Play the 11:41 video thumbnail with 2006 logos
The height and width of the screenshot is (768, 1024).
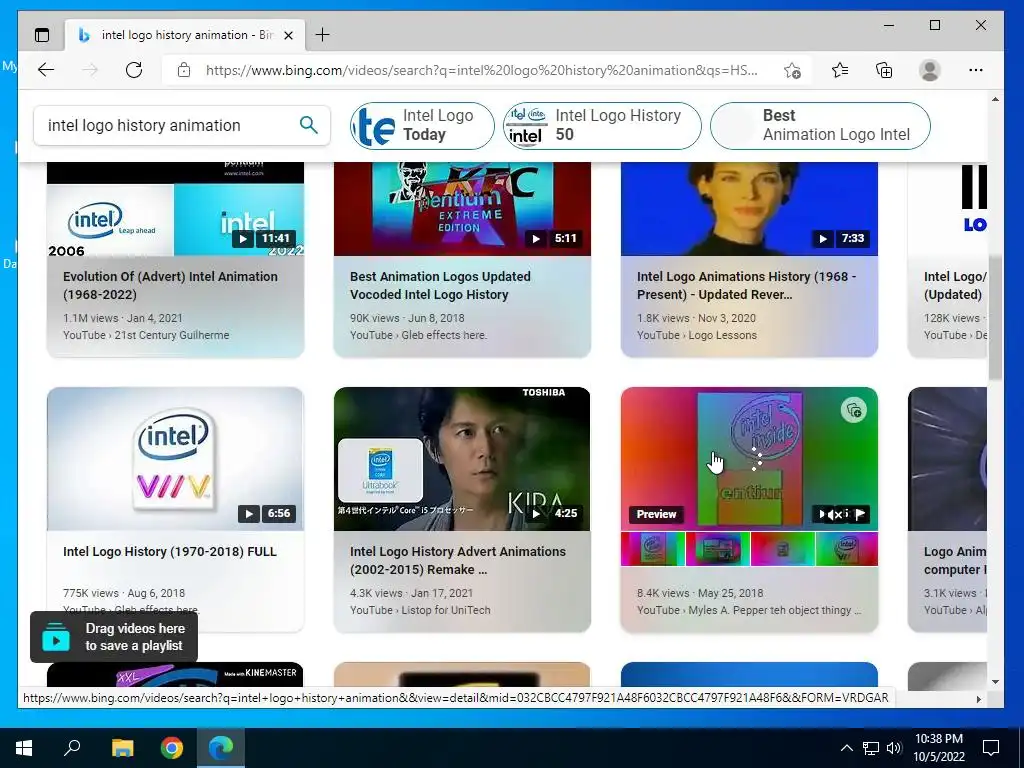coord(175,209)
